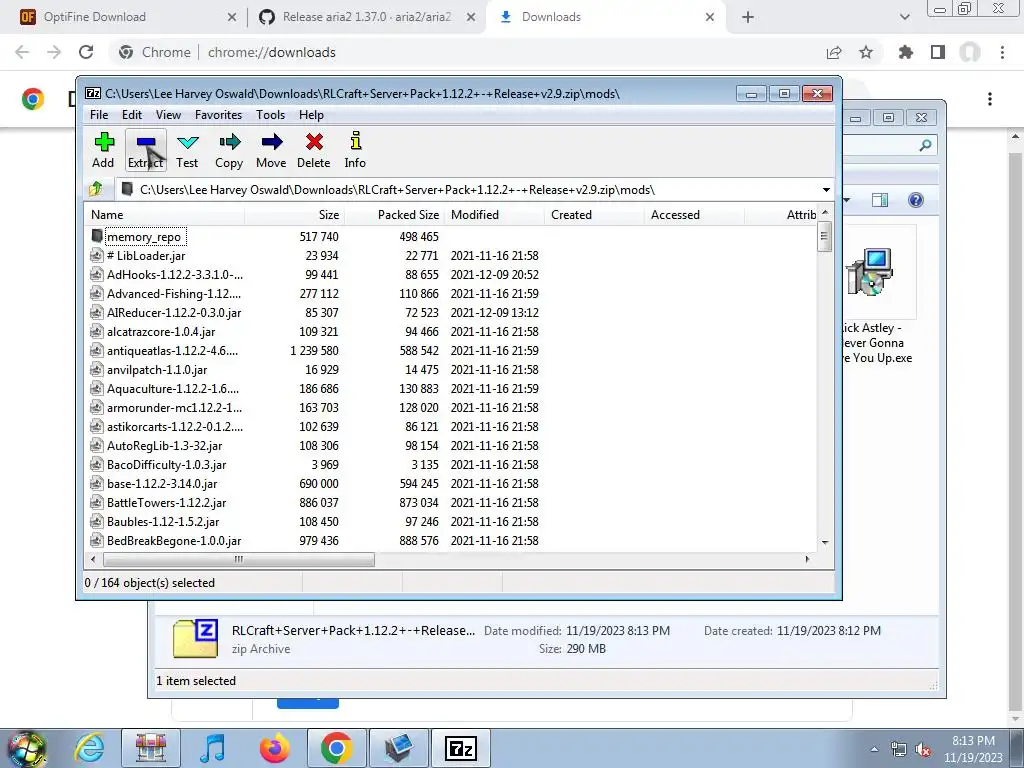Click the file list vertical scrollbar thumb
Image resolution: width=1024 pixels, height=768 pixels.
click(824, 236)
